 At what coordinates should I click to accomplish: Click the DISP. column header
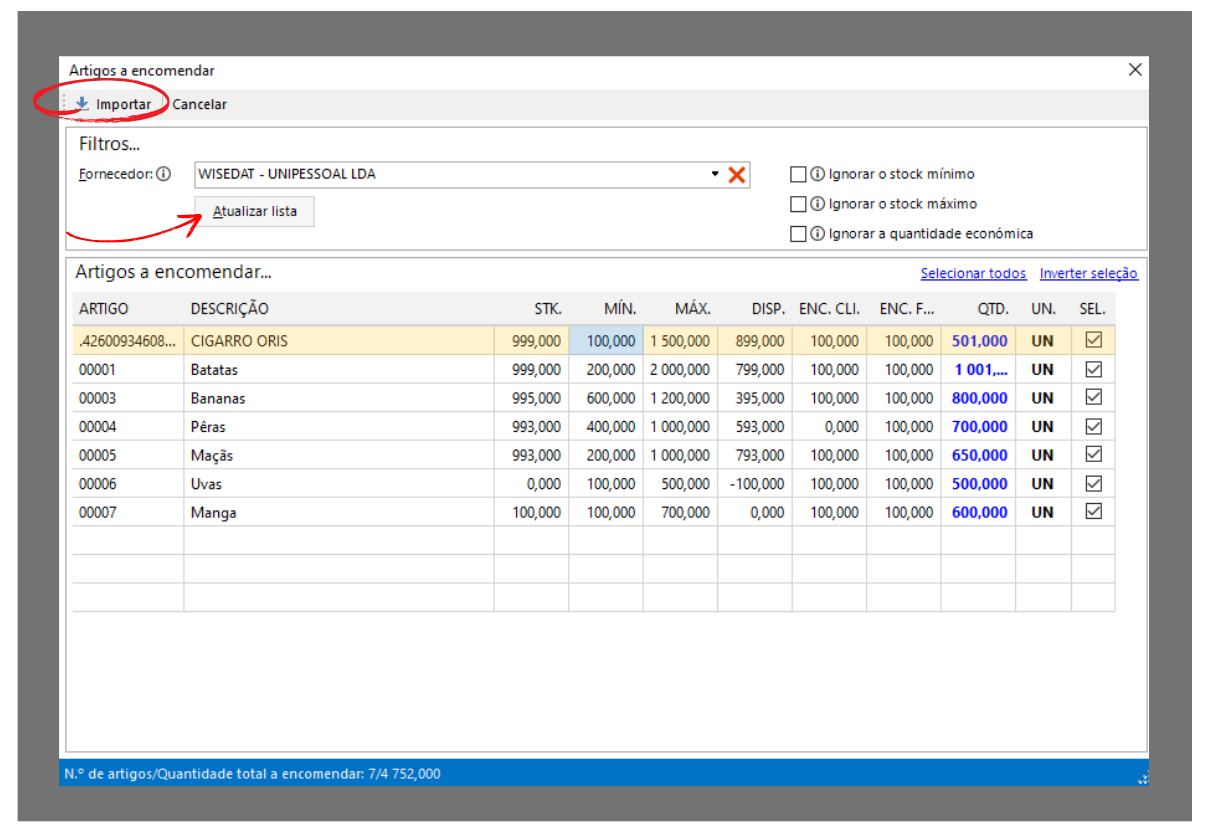pos(755,309)
